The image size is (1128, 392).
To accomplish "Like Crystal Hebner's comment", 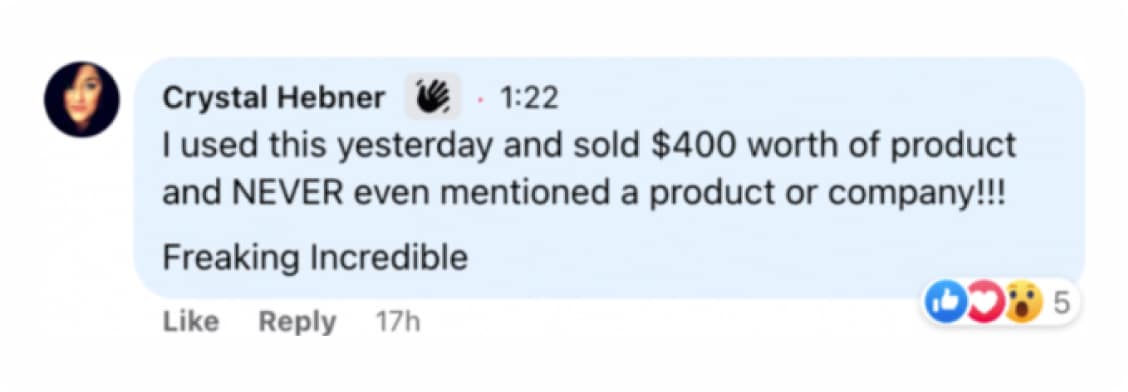I will click(191, 322).
